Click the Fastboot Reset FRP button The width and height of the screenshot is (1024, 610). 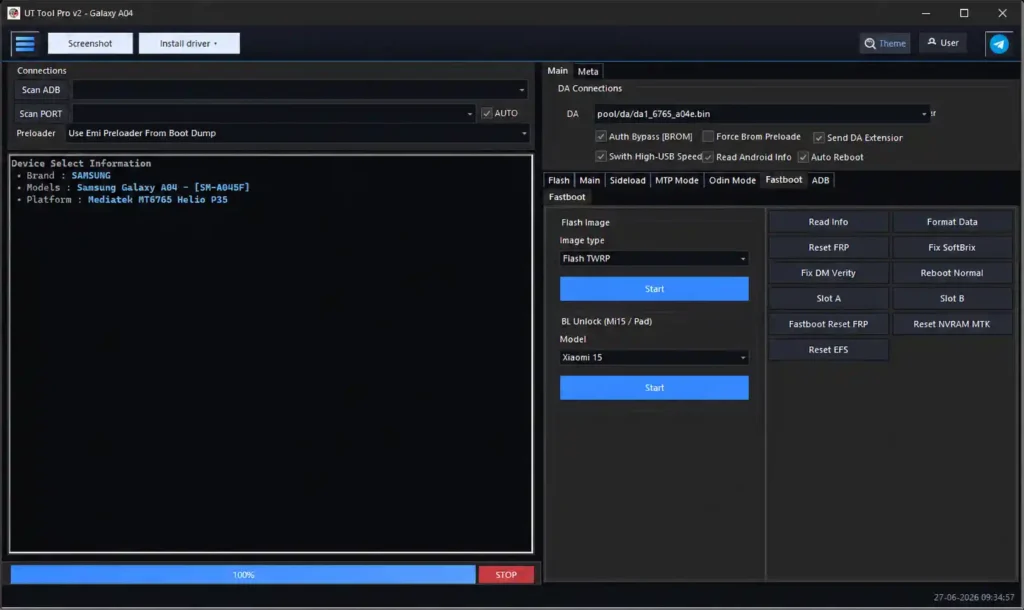click(x=828, y=324)
